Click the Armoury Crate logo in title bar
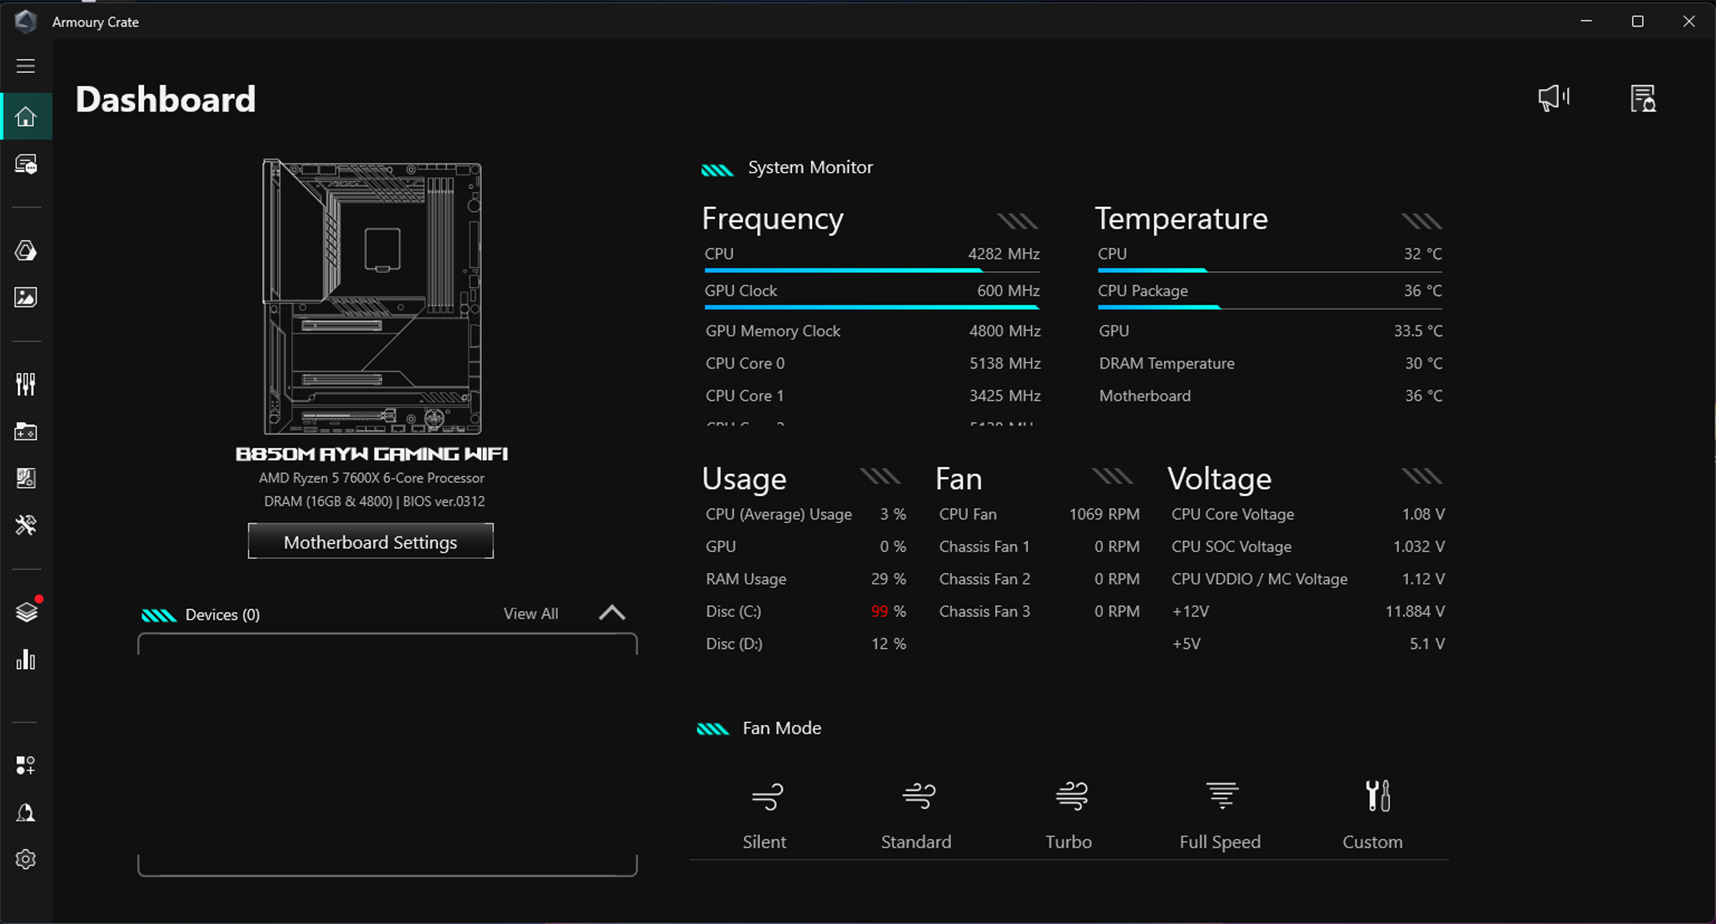This screenshot has height=924, width=1716. pos(26,21)
